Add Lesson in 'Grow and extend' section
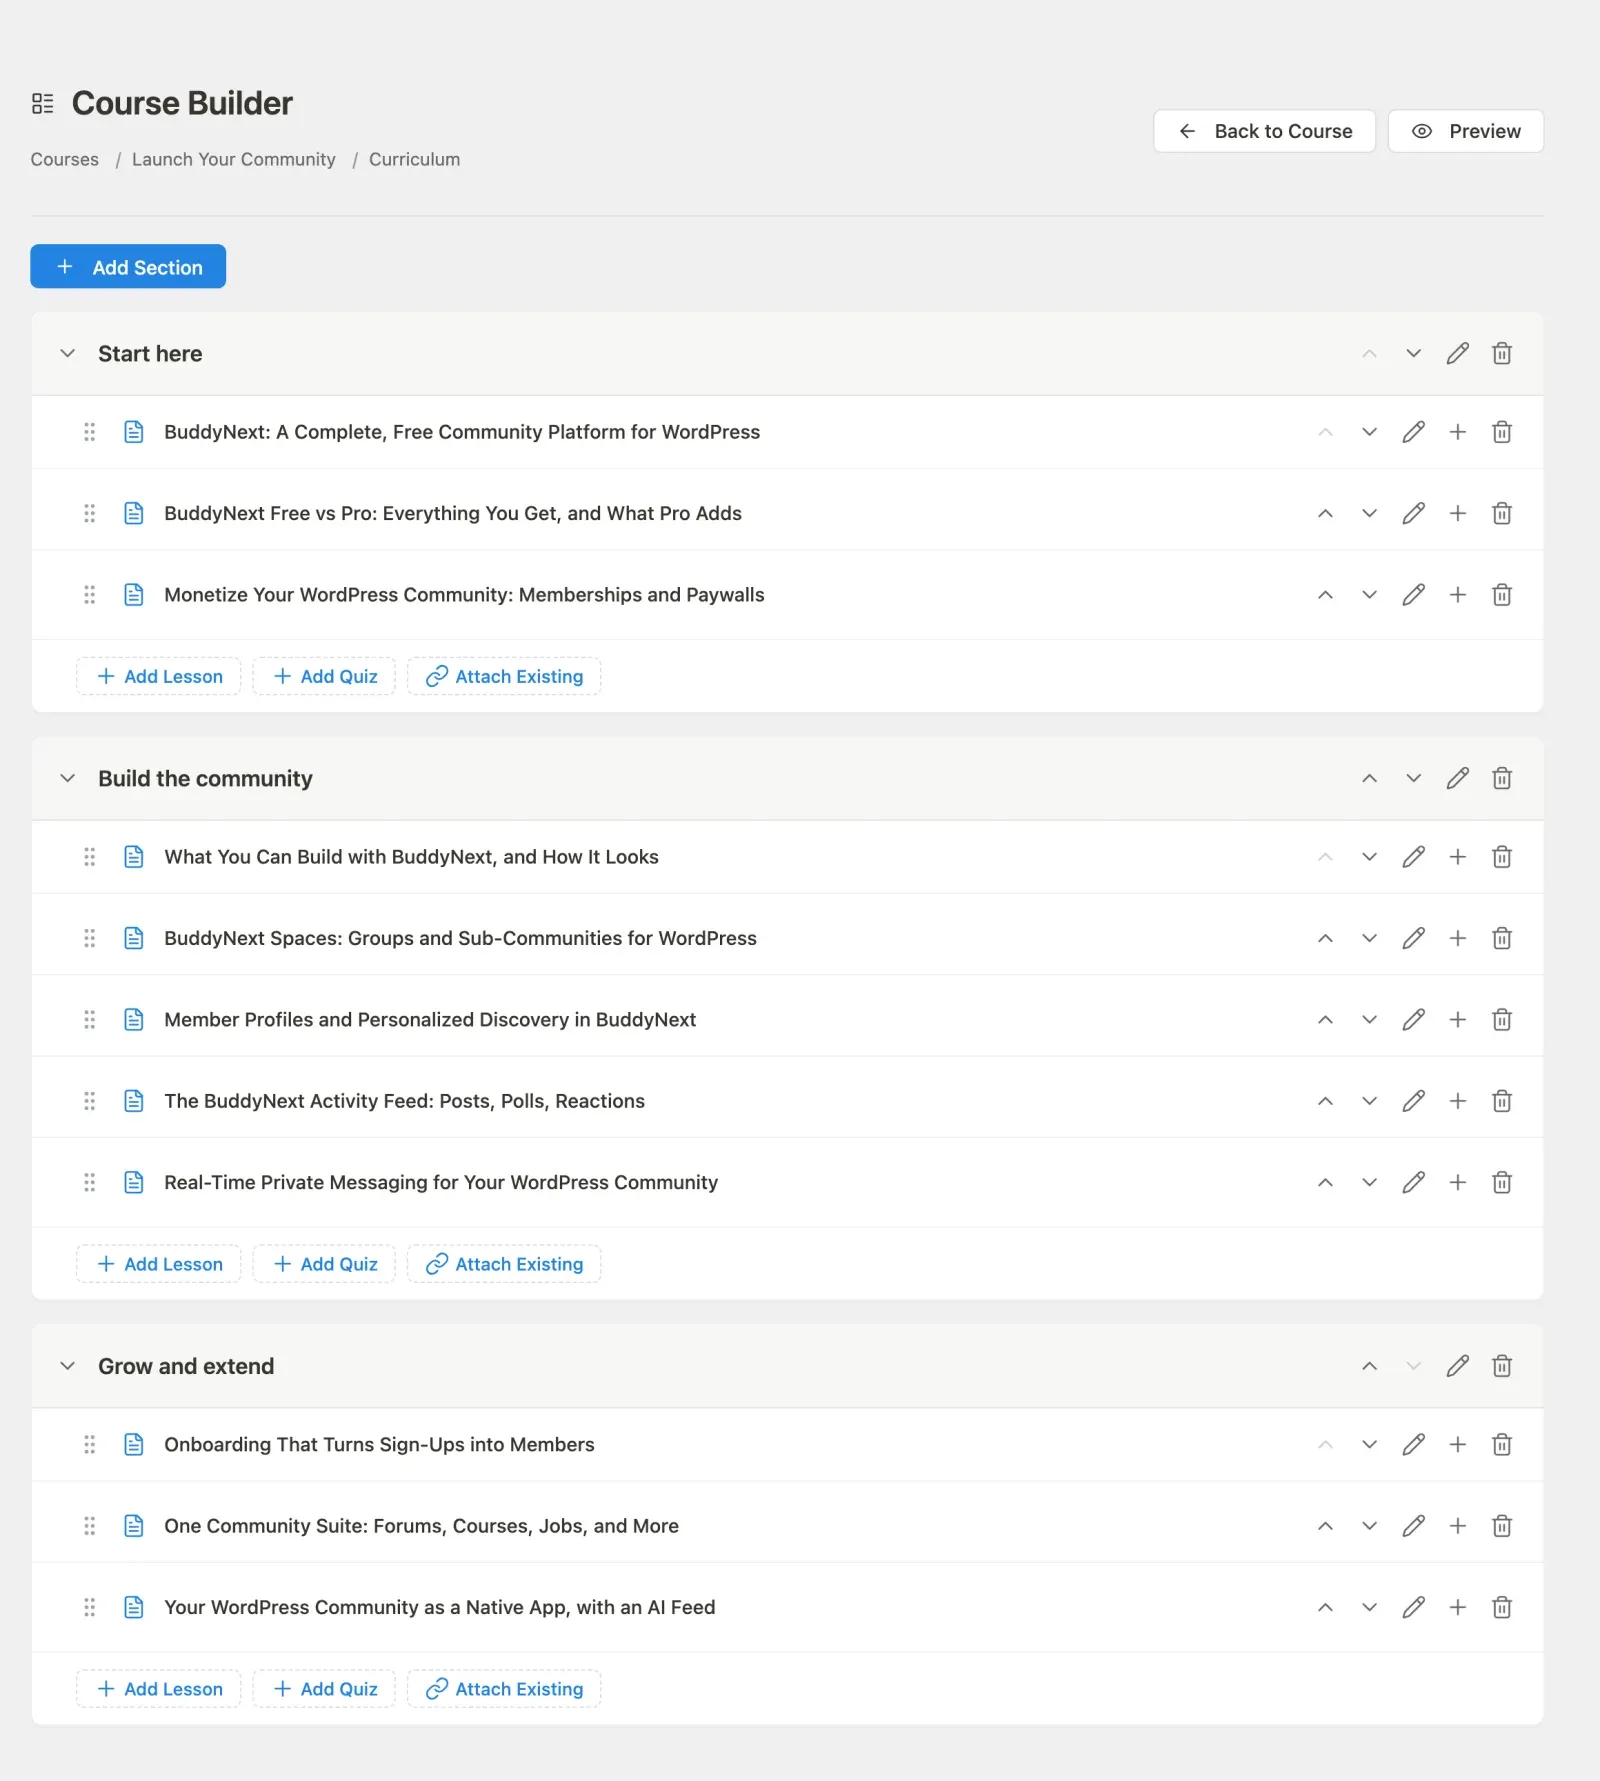 159,1689
